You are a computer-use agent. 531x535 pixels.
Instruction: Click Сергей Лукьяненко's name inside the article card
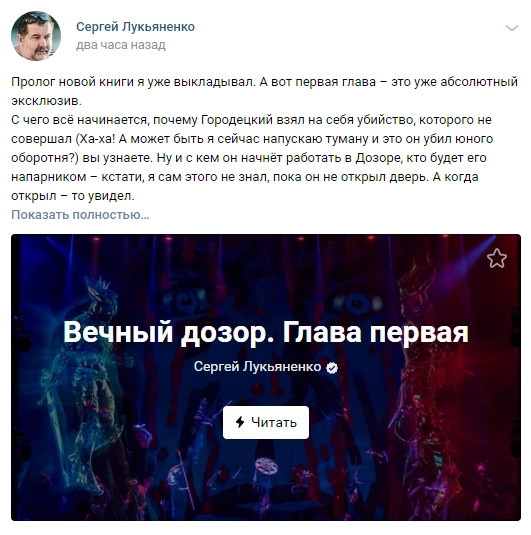pos(257,367)
